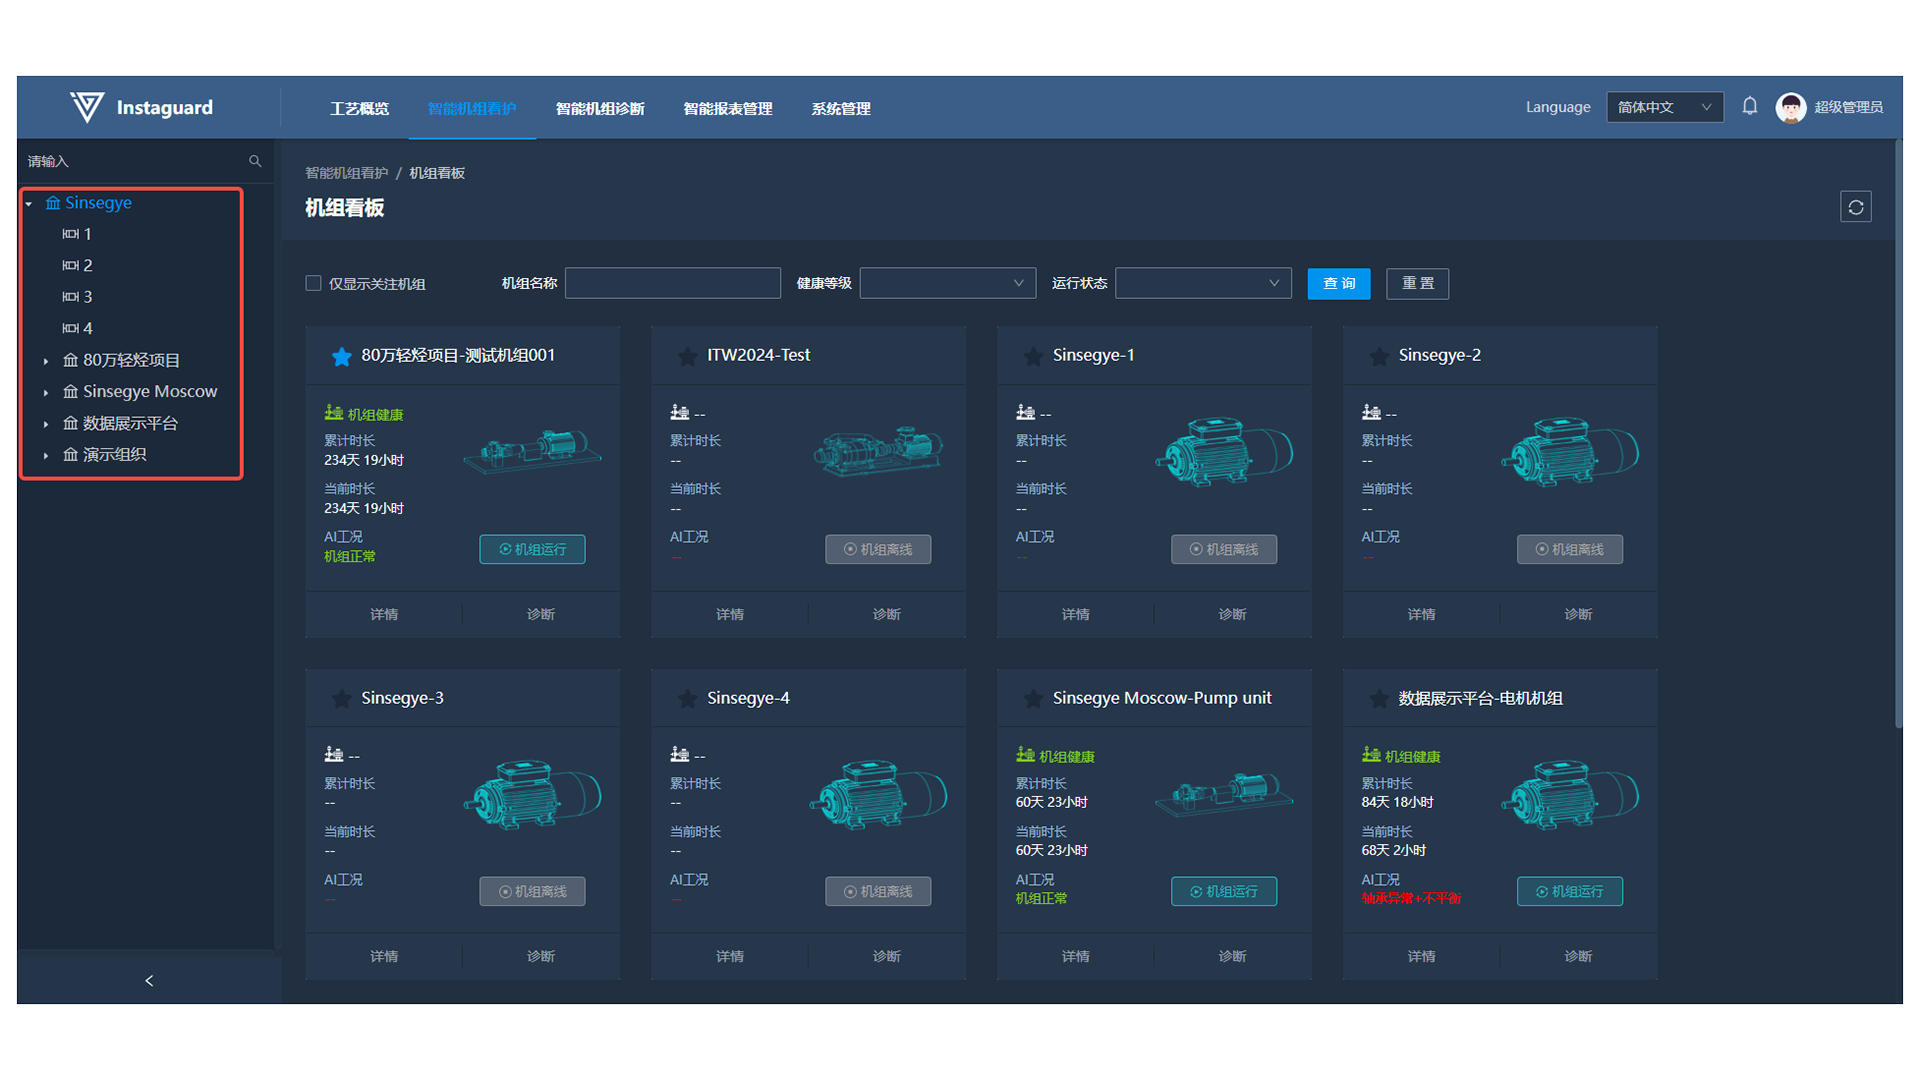Click 机组离线 status on ITW2024-Test card
The height and width of the screenshot is (1080, 1920).
(878, 549)
